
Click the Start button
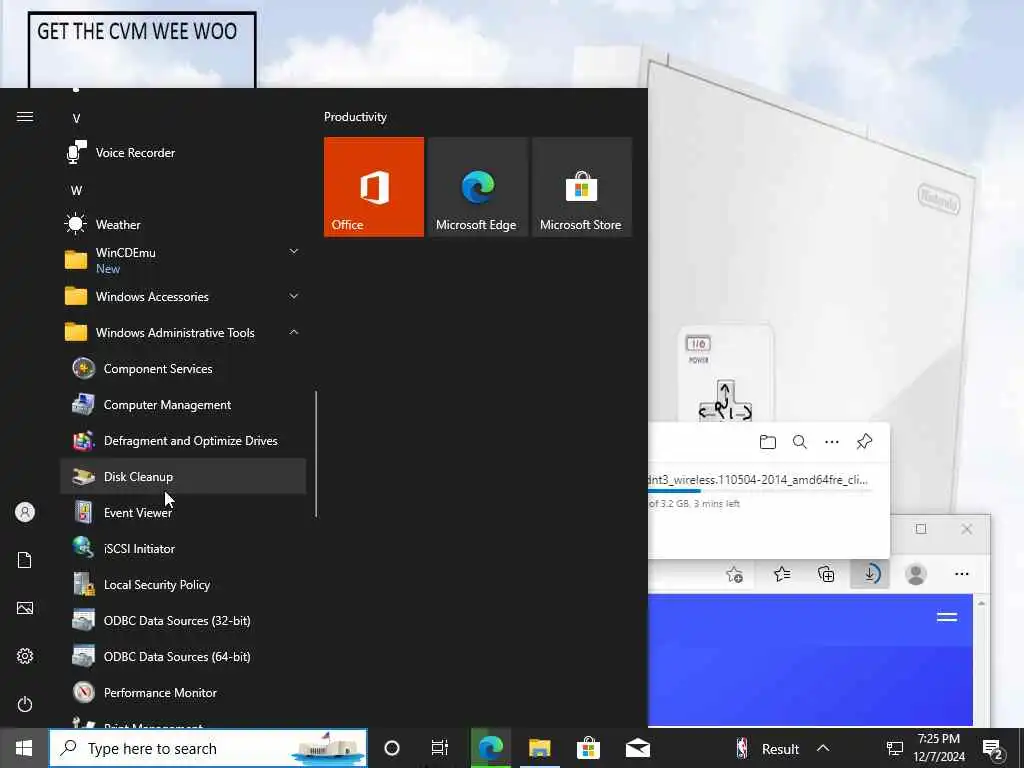coord(24,748)
